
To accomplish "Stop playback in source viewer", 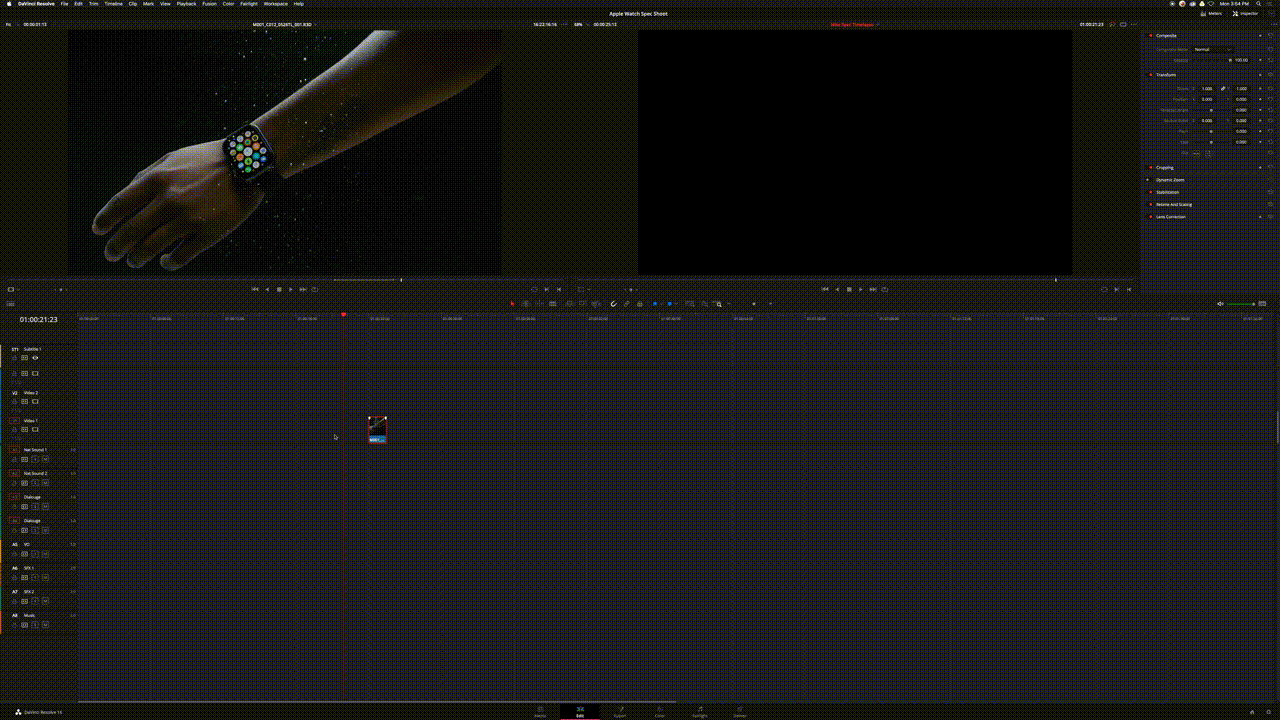I will (279, 289).
